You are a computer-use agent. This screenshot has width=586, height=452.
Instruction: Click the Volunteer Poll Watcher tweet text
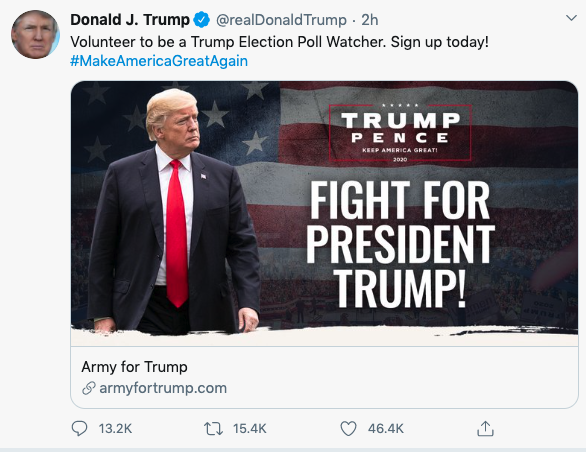(280, 42)
